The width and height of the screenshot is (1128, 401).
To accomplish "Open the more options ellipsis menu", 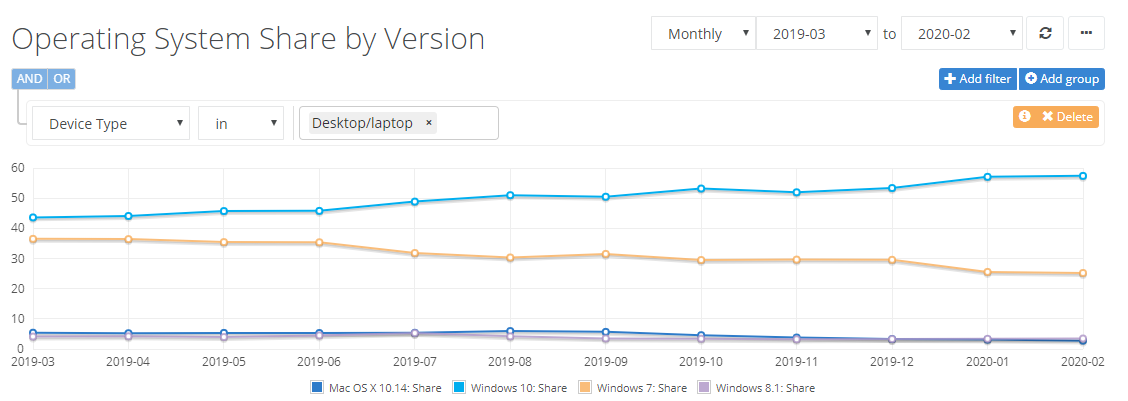I will click(x=1086, y=33).
